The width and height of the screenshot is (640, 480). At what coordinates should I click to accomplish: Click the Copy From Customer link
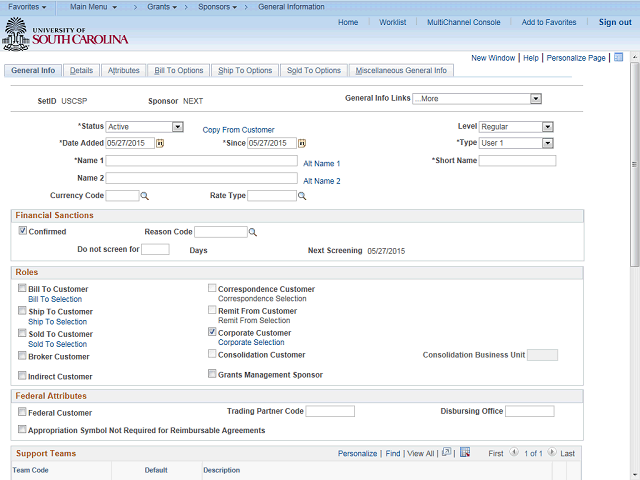pos(238,130)
